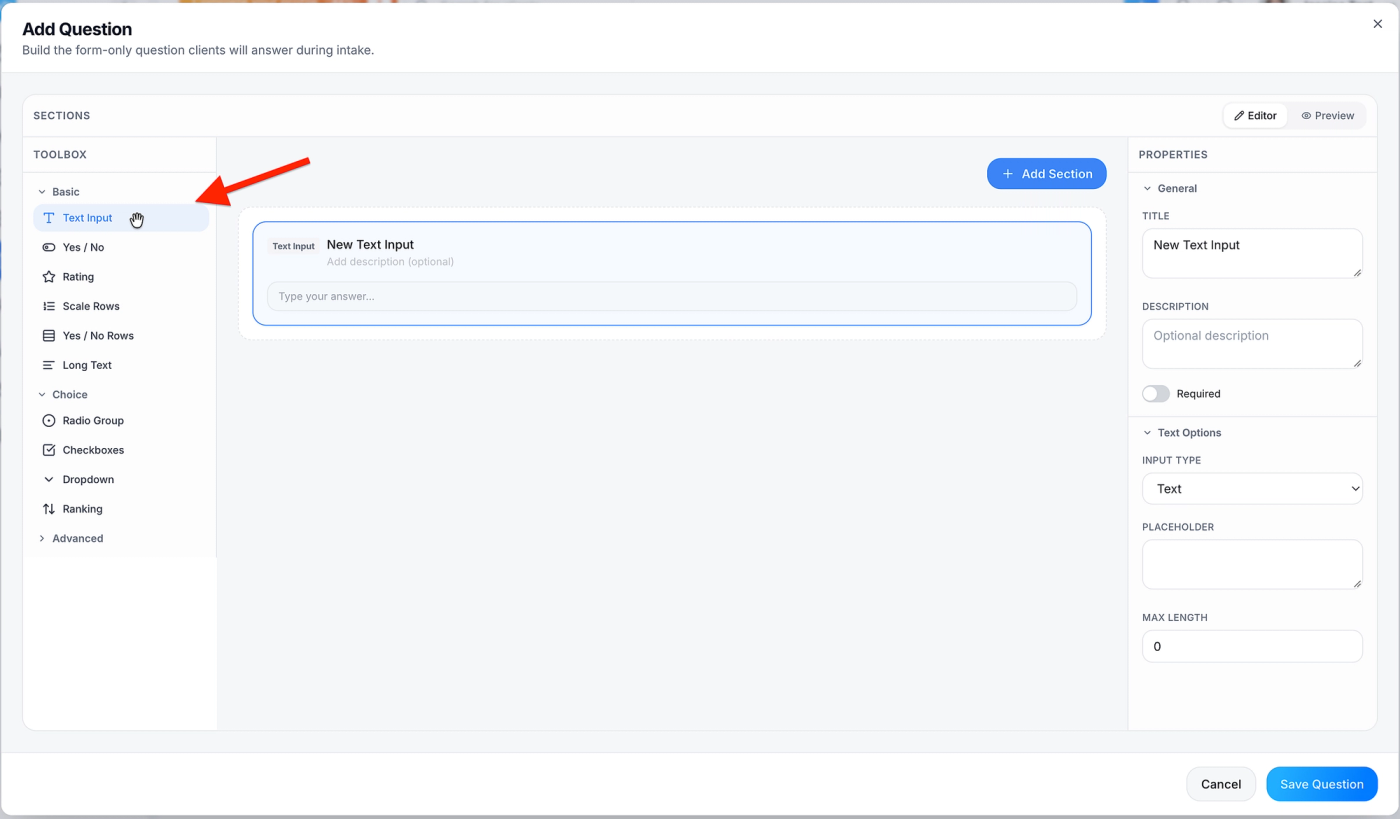
Task: Click Add description (optional) text
Action: coord(390,262)
